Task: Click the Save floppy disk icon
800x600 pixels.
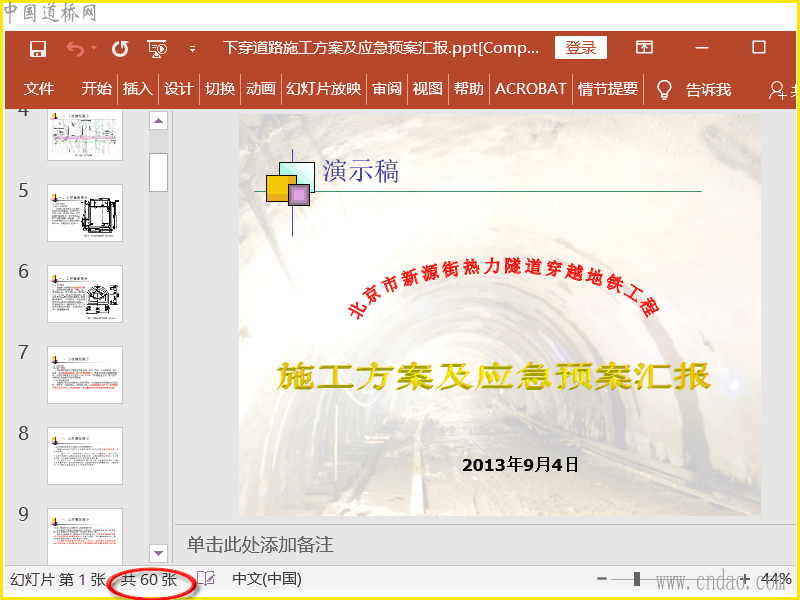Action: [x=38, y=49]
